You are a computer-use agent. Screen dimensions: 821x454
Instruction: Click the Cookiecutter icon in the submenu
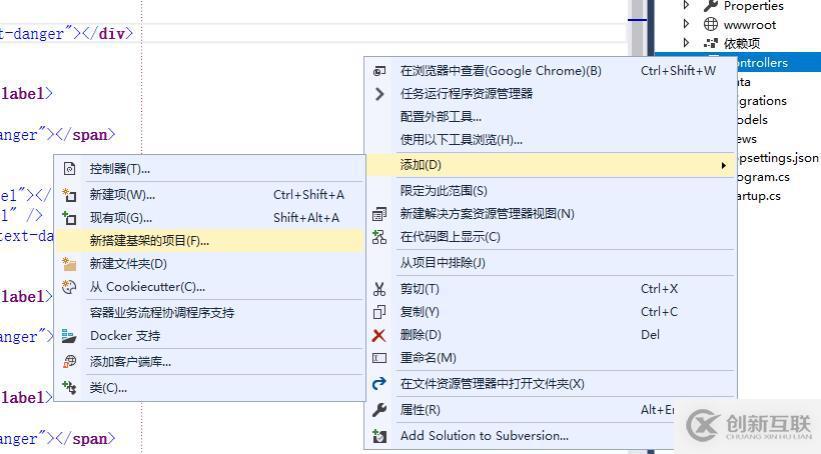click(x=69, y=286)
